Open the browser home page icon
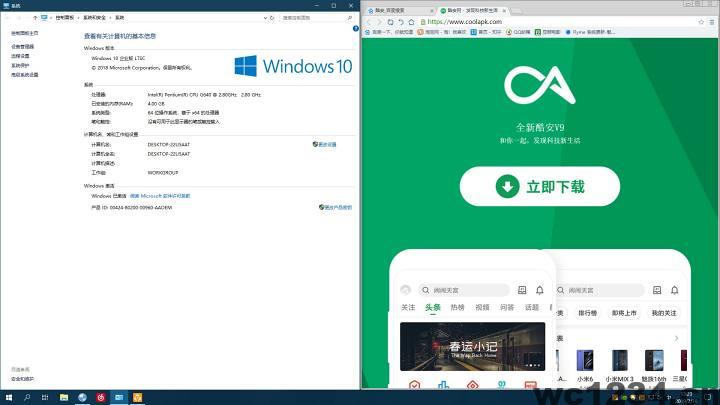The width and height of the screenshot is (720, 405). click(x=411, y=22)
